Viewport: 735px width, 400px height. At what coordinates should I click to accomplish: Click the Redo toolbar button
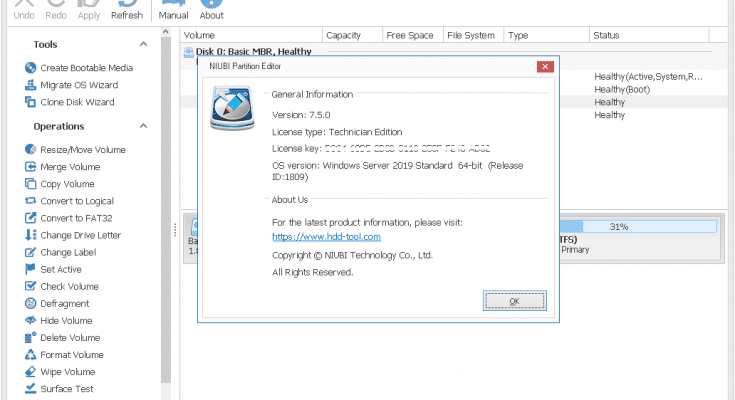click(56, 10)
